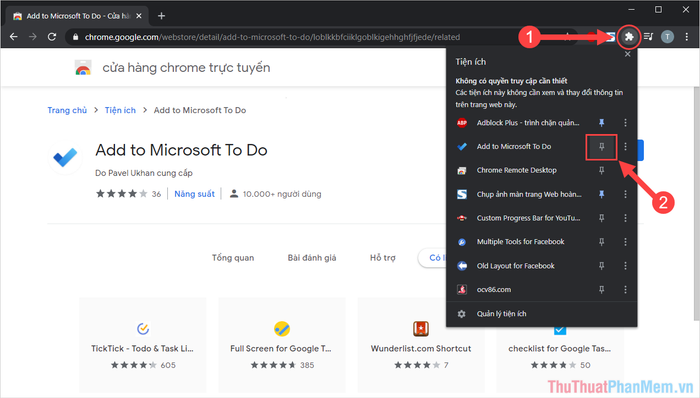Open the TickTick related extension card

tap(142, 344)
